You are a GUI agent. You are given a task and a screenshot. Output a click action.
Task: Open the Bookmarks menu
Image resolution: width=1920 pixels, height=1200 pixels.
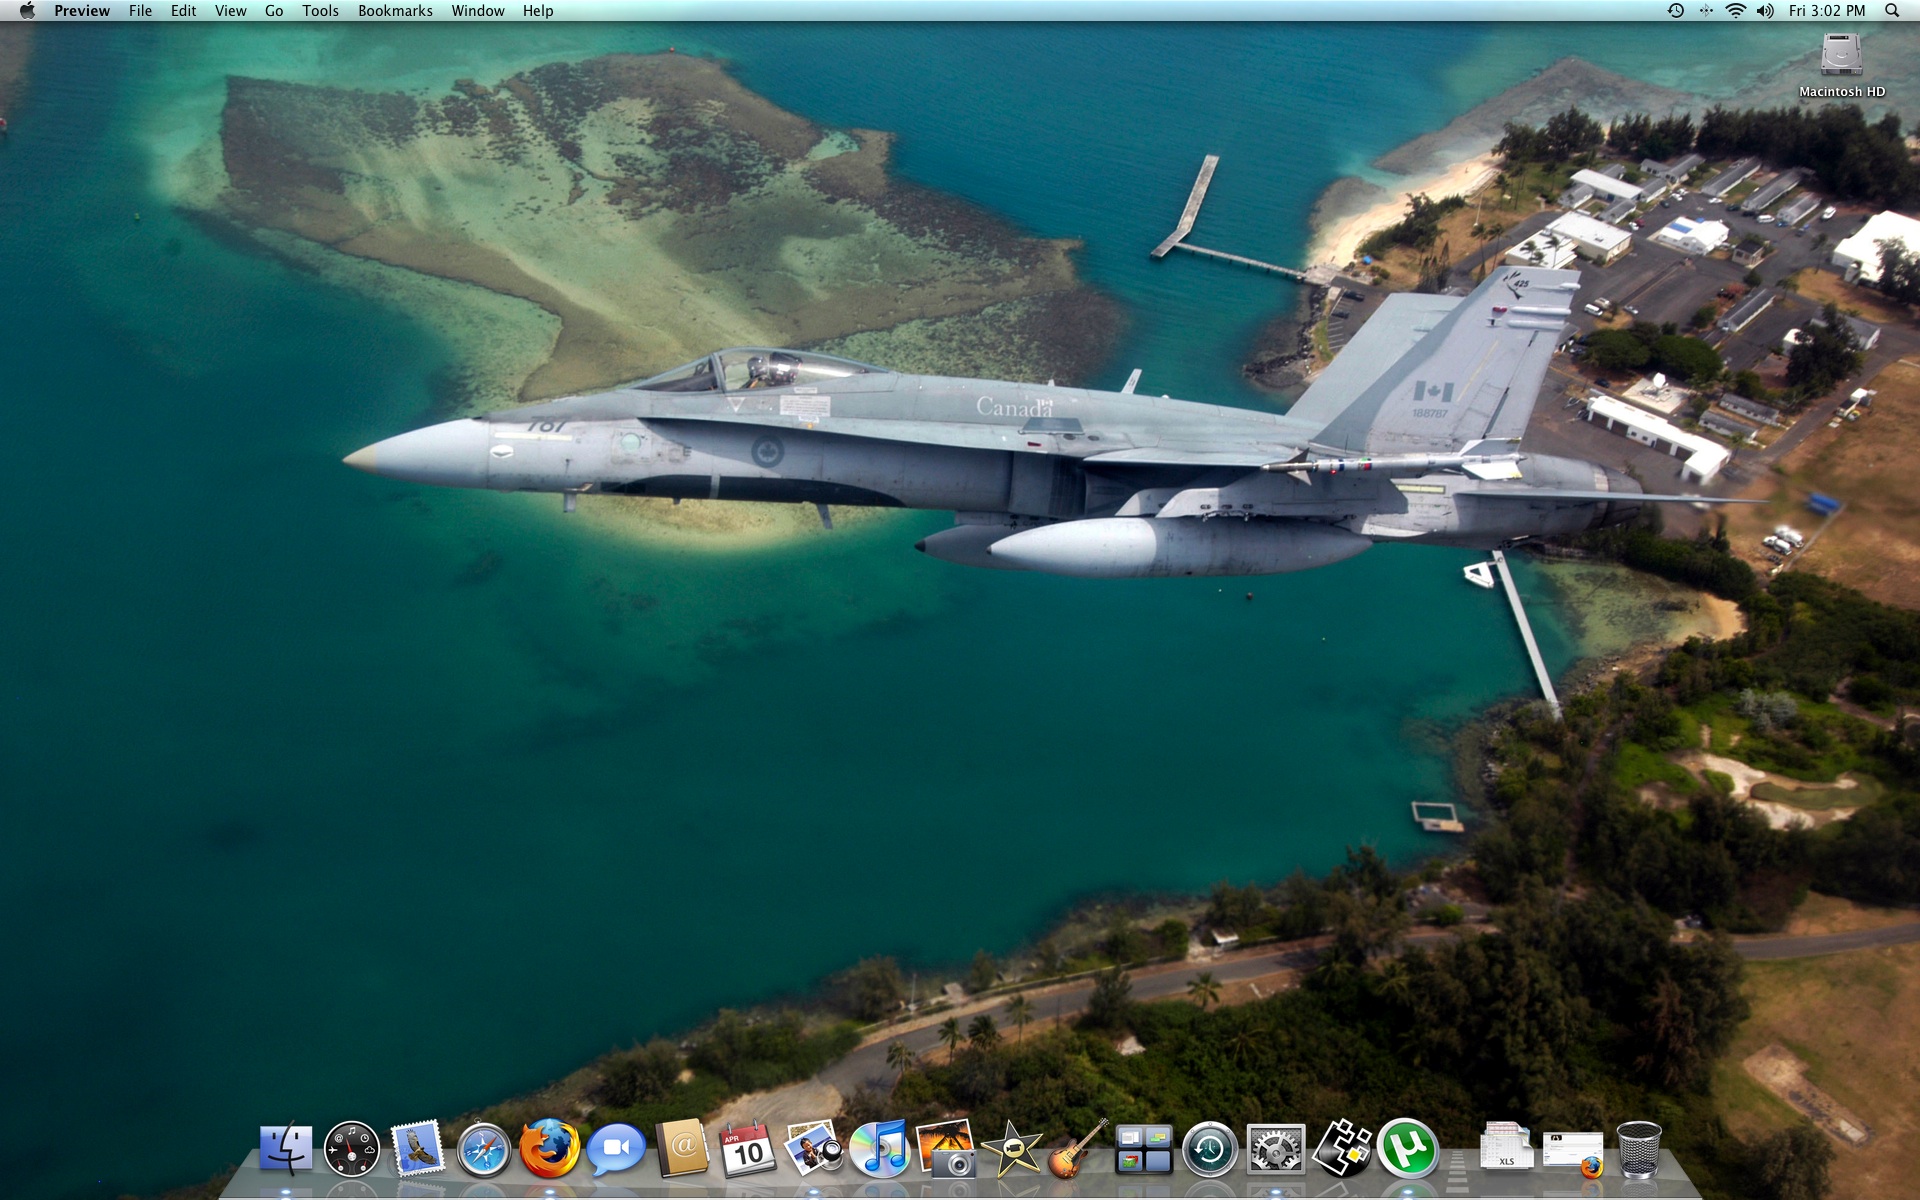pyautogui.click(x=396, y=11)
